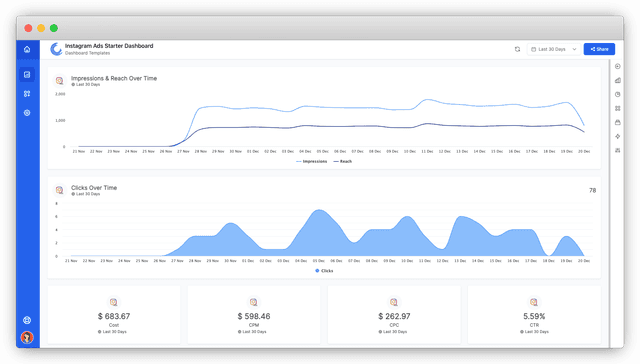Go to the Home icon in sidebar

27,49
